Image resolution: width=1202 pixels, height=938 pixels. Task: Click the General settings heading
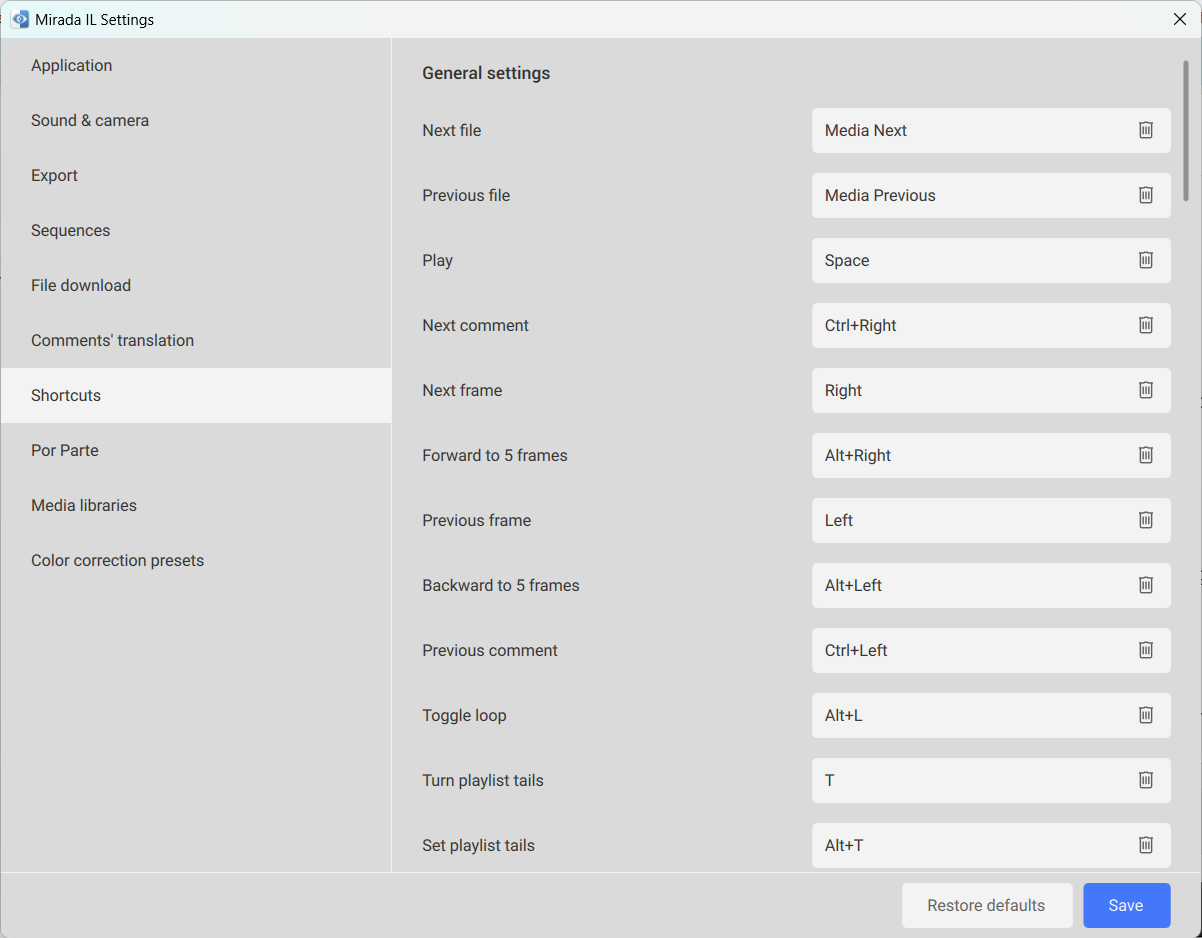point(486,73)
